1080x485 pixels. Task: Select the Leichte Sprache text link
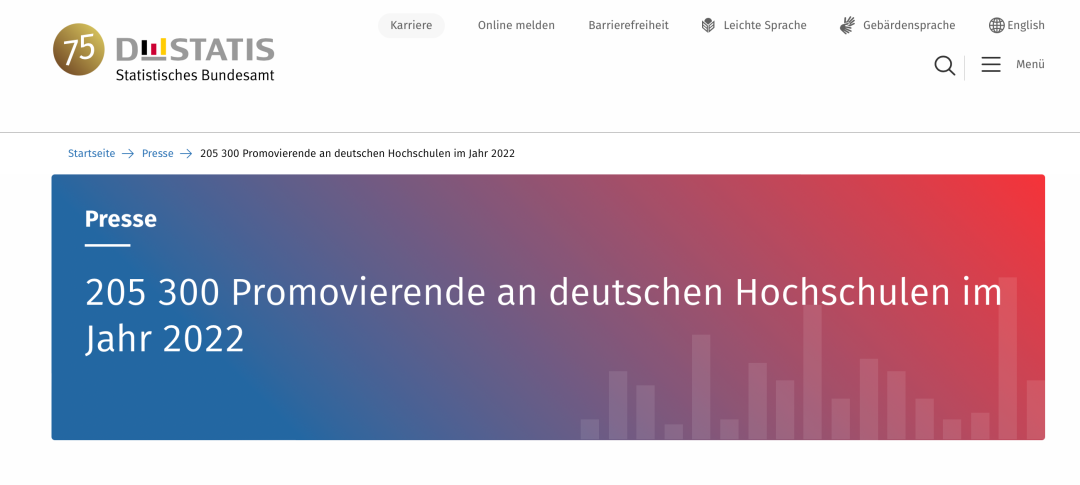(765, 25)
